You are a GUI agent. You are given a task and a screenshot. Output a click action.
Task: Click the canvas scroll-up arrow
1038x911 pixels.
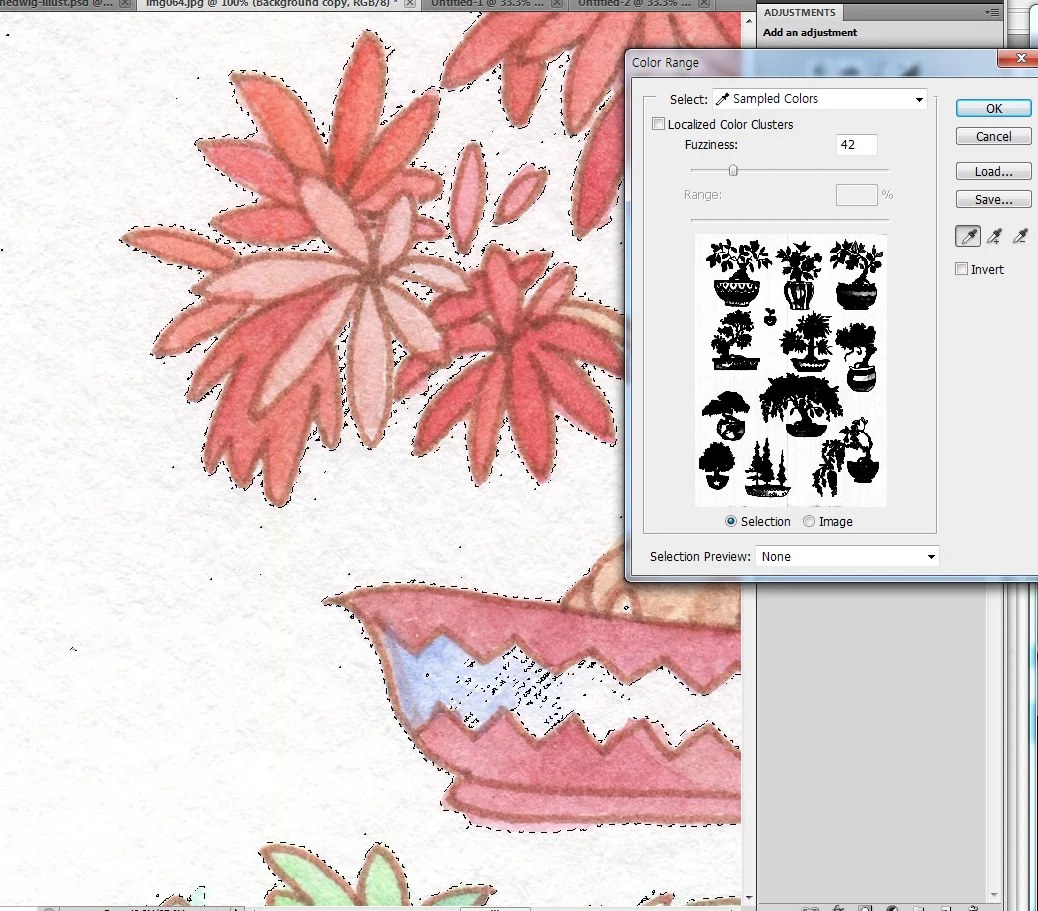pyautogui.click(x=749, y=21)
